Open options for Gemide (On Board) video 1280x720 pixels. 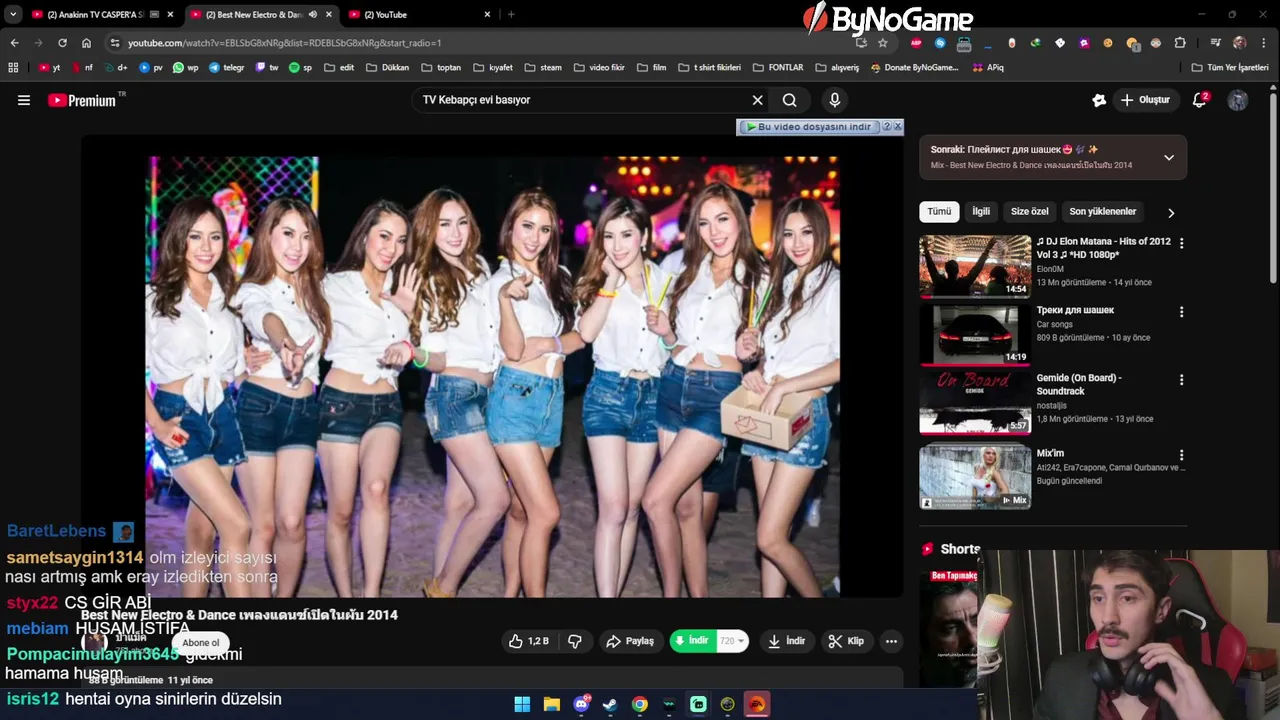coord(1181,380)
